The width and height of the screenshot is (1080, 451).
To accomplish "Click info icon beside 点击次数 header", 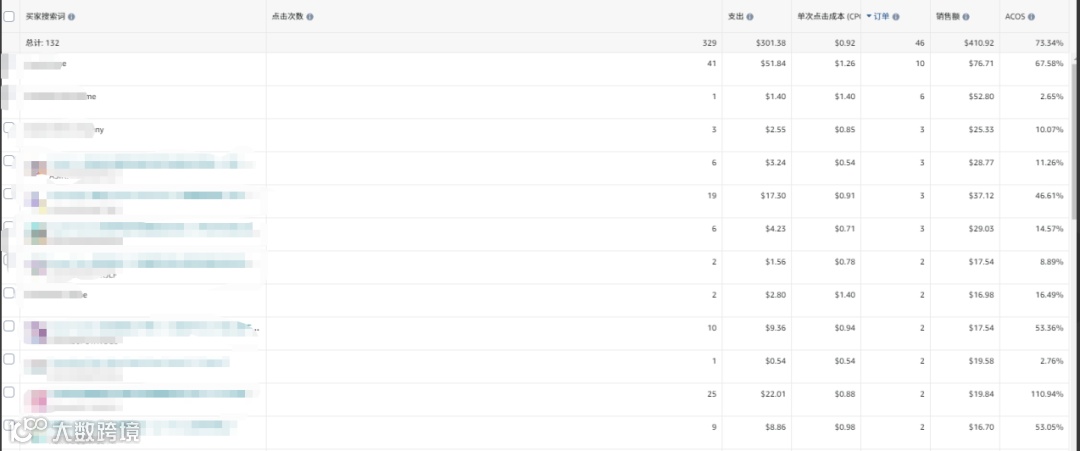I will pos(310,17).
